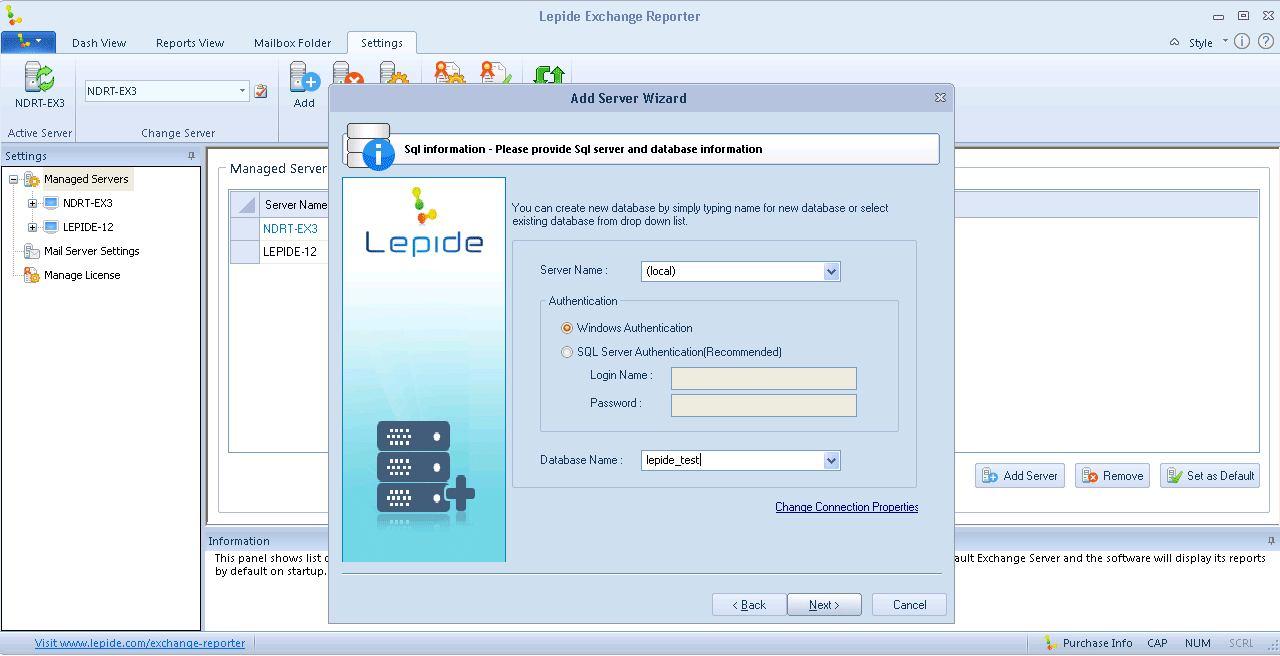Click the table select-all corner cell

[x=244, y=205]
